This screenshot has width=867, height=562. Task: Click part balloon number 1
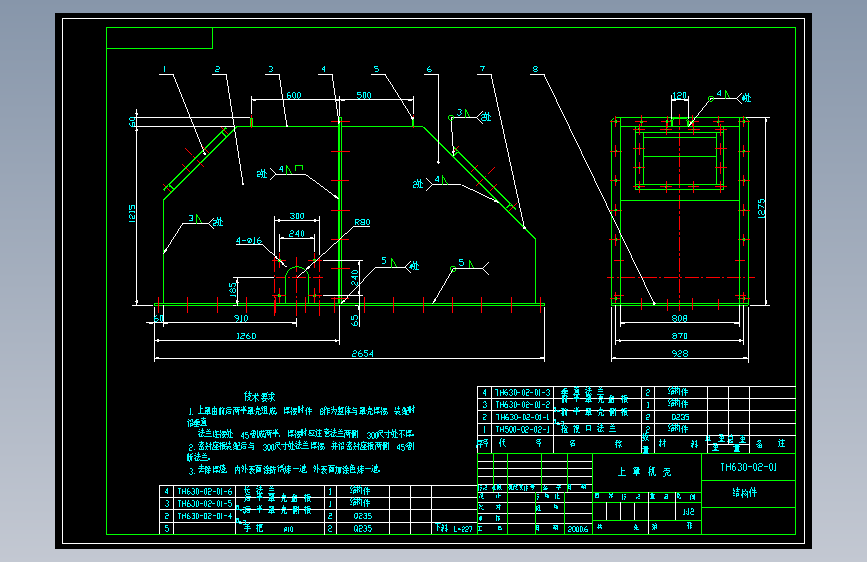(164, 69)
